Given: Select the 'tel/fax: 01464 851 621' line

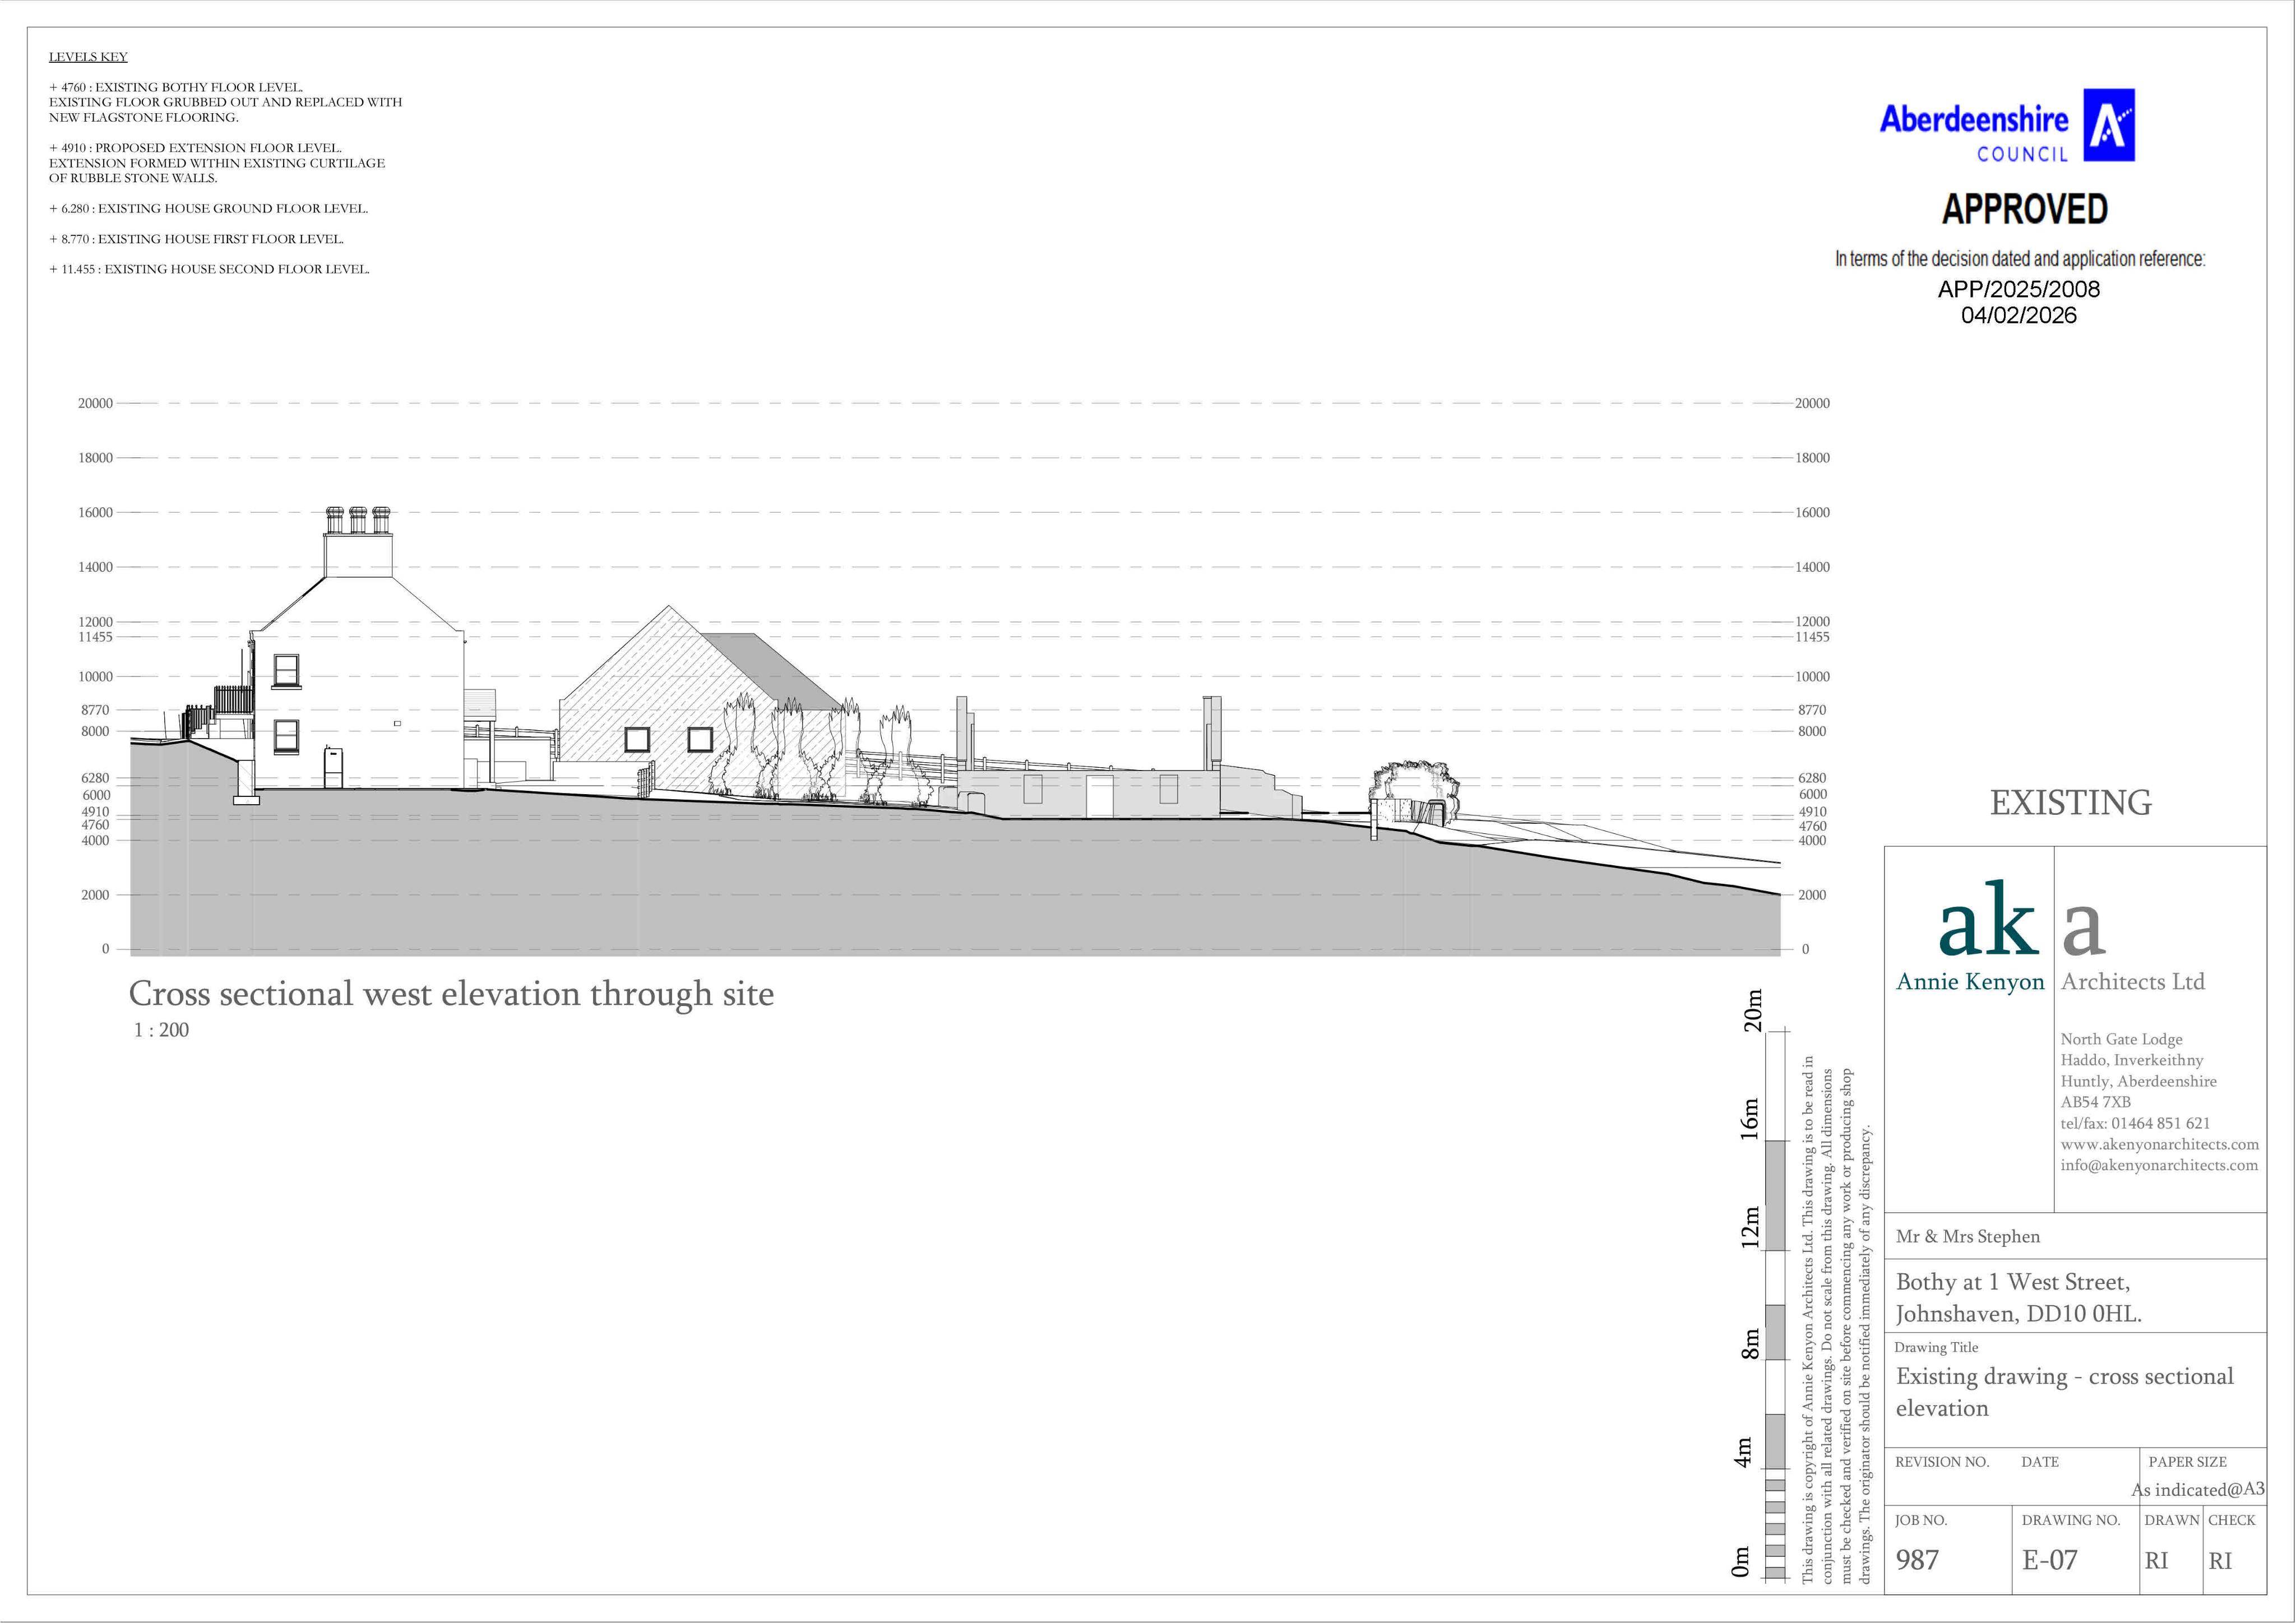Looking at the screenshot, I should click(x=2135, y=1123).
